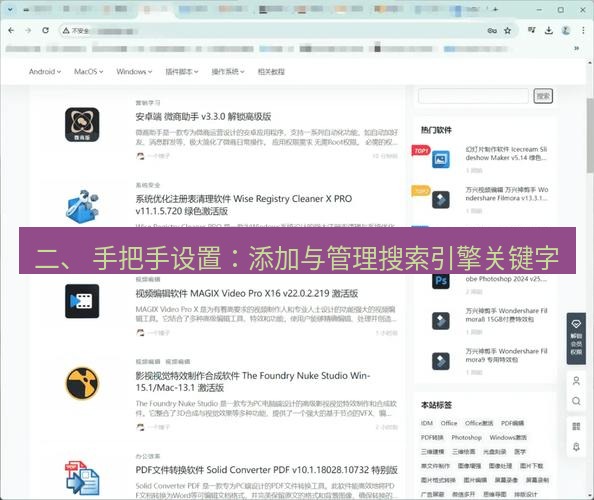Open the MAGIX Video Pro X16 article

[x=247, y=294]
